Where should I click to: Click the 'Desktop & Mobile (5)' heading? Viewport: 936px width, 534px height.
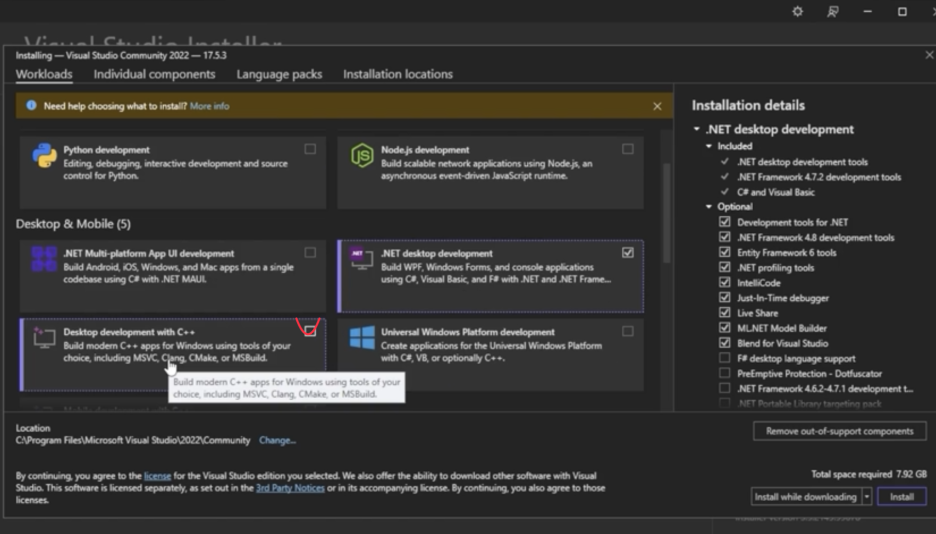coord(73,224)
